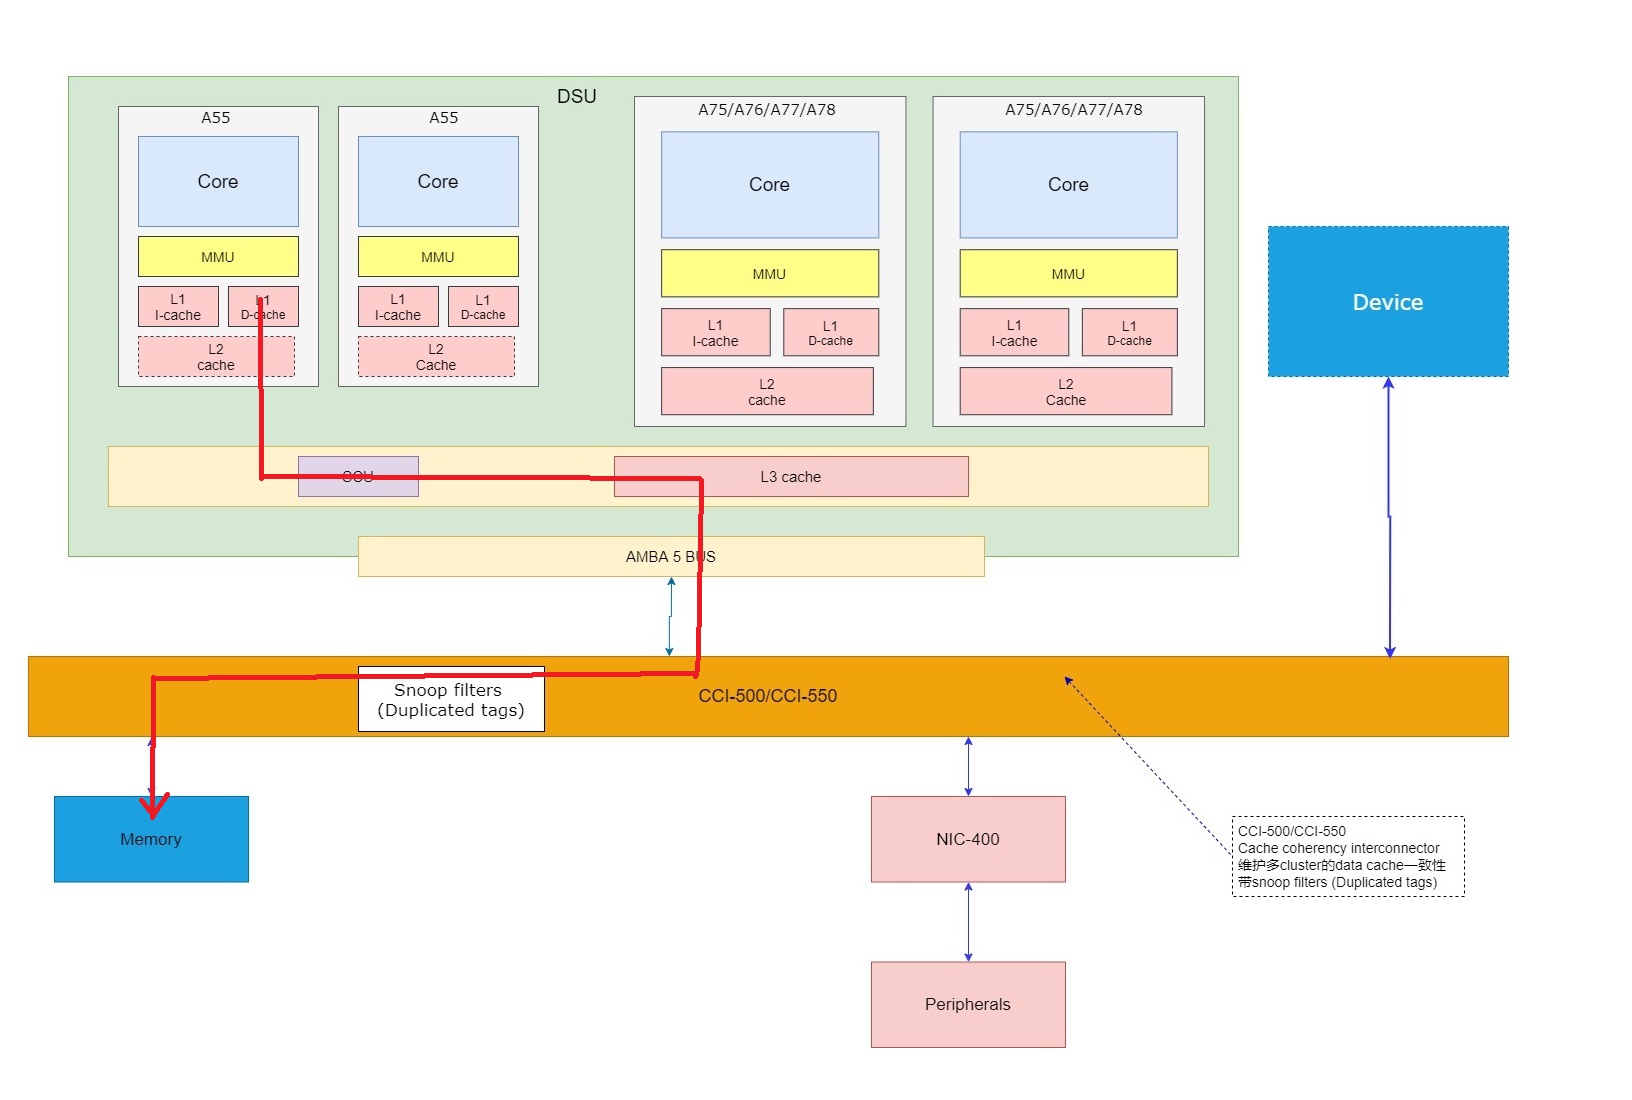Click the MMU box of the leftmost A55
The height and width of the screenshot is (1100, 1632).
tap(218, 257)
